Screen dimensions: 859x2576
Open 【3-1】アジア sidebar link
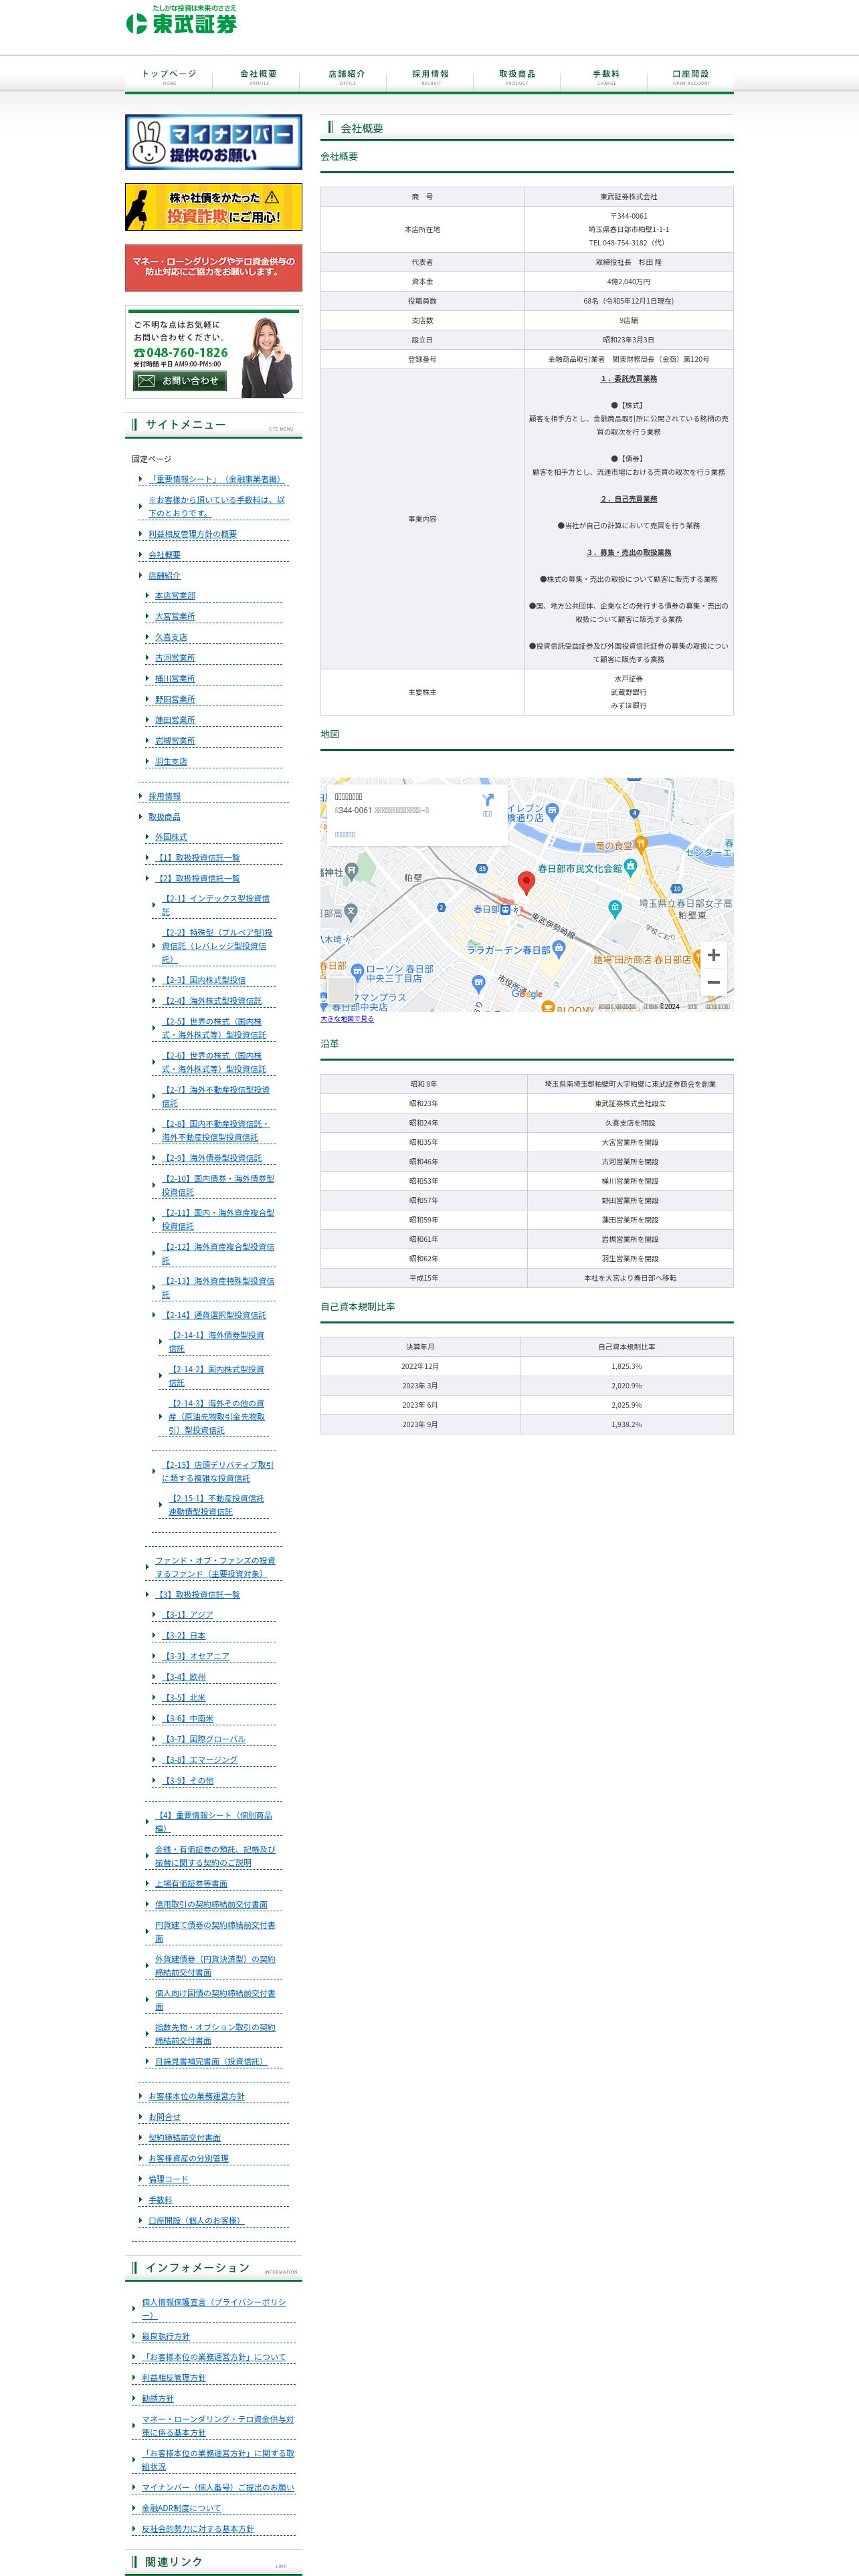tap(187, 1615)
